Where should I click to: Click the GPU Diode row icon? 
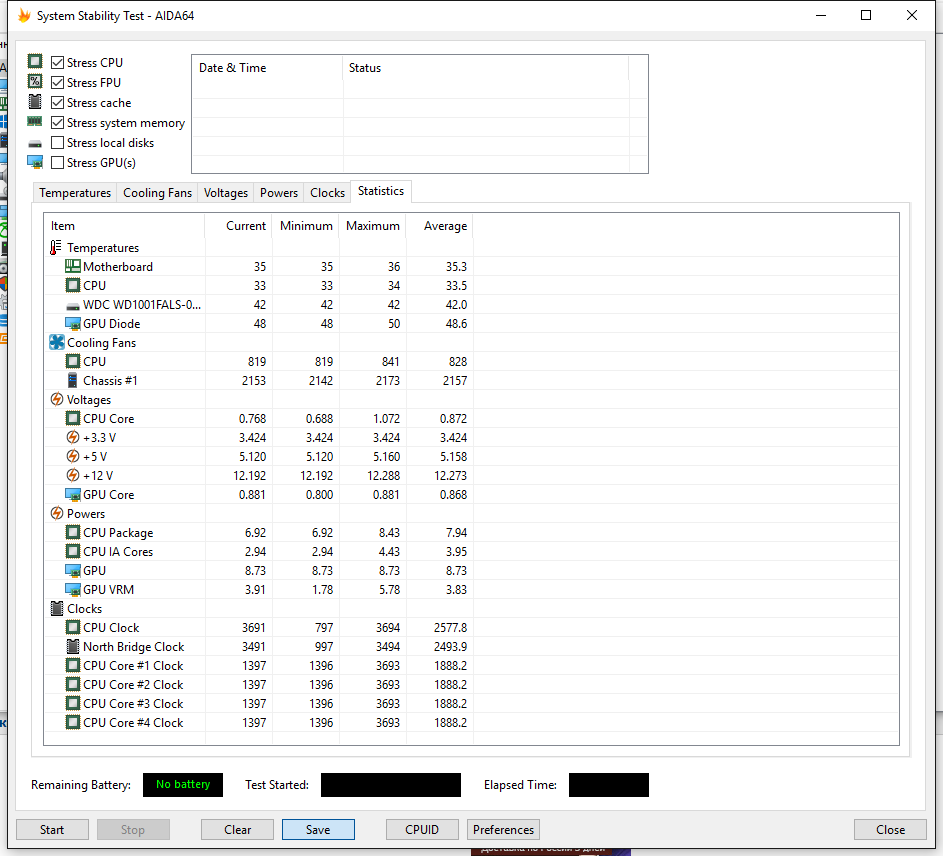click(x=73, y=324)
